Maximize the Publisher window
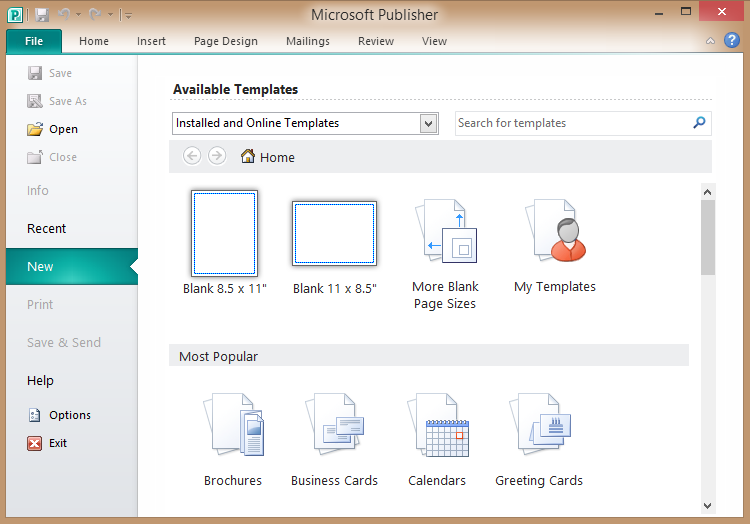Viewport: 750px width, 524px height. (685, 11)
